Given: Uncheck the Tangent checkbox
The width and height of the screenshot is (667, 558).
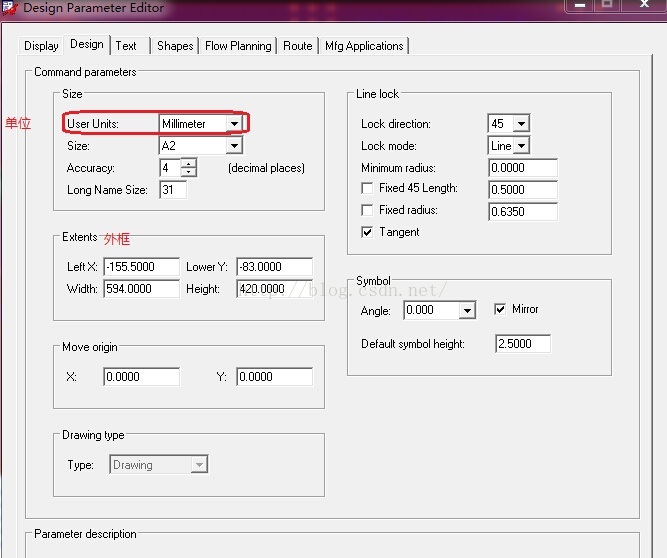Looking at the screenshot, I should (x=368, y=232).
